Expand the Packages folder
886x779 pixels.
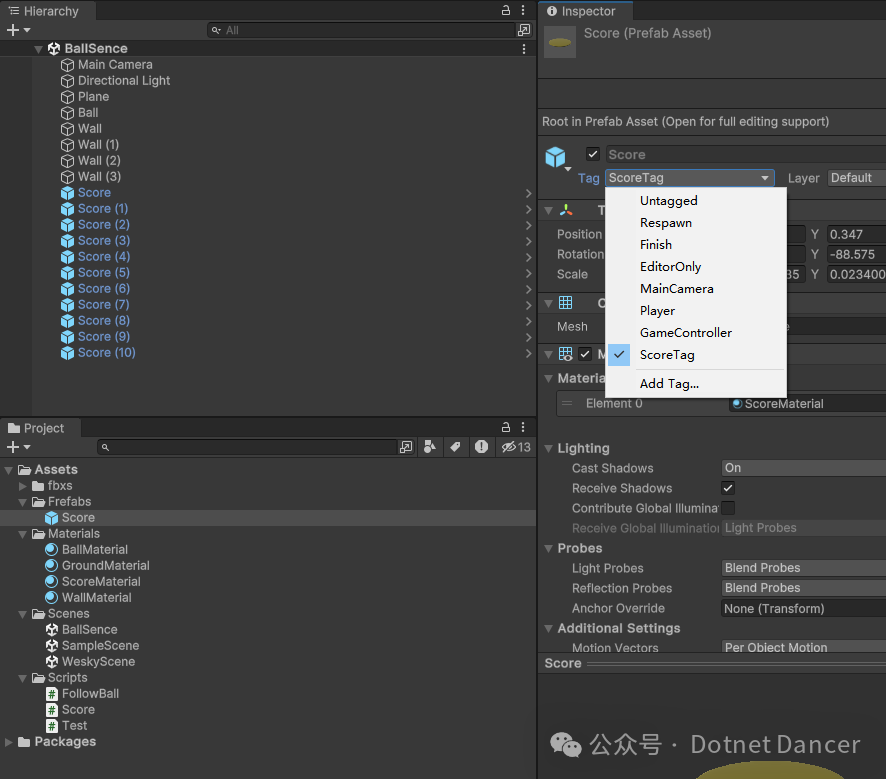(8, 742)
